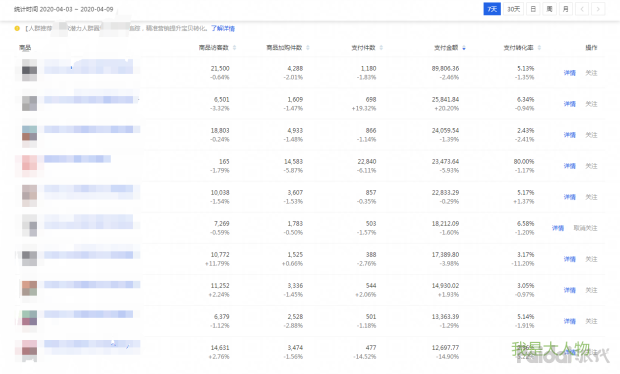
Task: Click the yellow notice icon
Action: pos(17,28)
